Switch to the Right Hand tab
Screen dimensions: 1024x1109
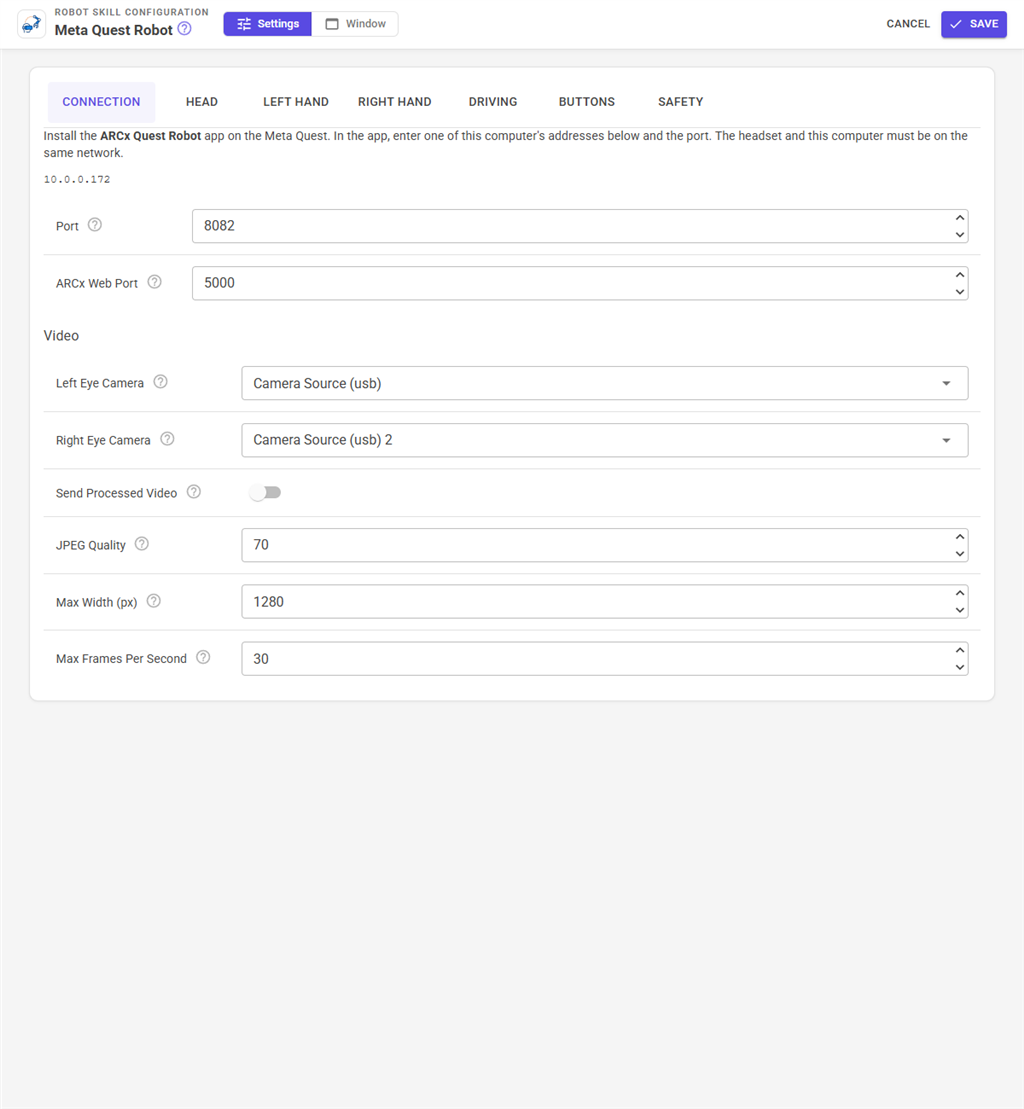click(395, 102)
